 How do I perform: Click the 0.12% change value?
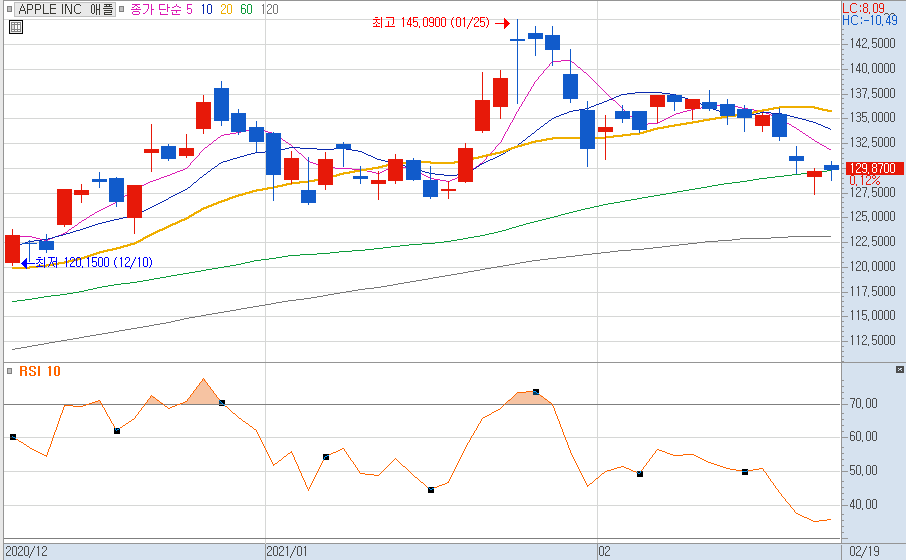[x=865, y=180]
